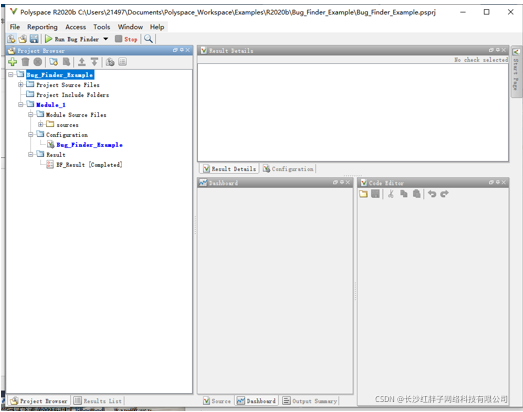Click the magnifier search icon in toolbar
Screen dimensions: 523x412
[x=148, y=39]
